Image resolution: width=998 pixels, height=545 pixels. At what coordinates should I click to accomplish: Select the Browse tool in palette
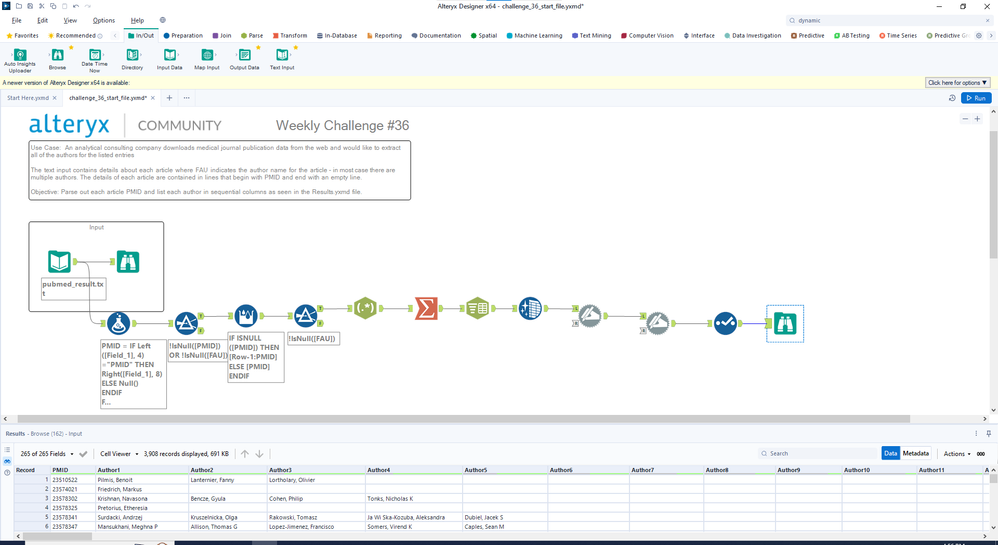[x=57, y=59]
